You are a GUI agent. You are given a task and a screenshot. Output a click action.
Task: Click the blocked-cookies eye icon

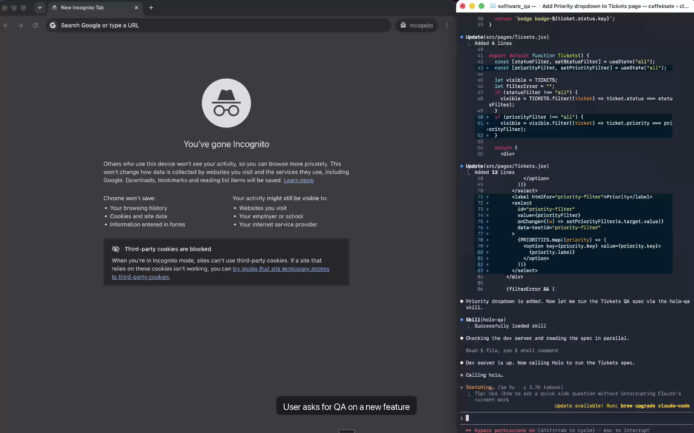click(116, 249)
